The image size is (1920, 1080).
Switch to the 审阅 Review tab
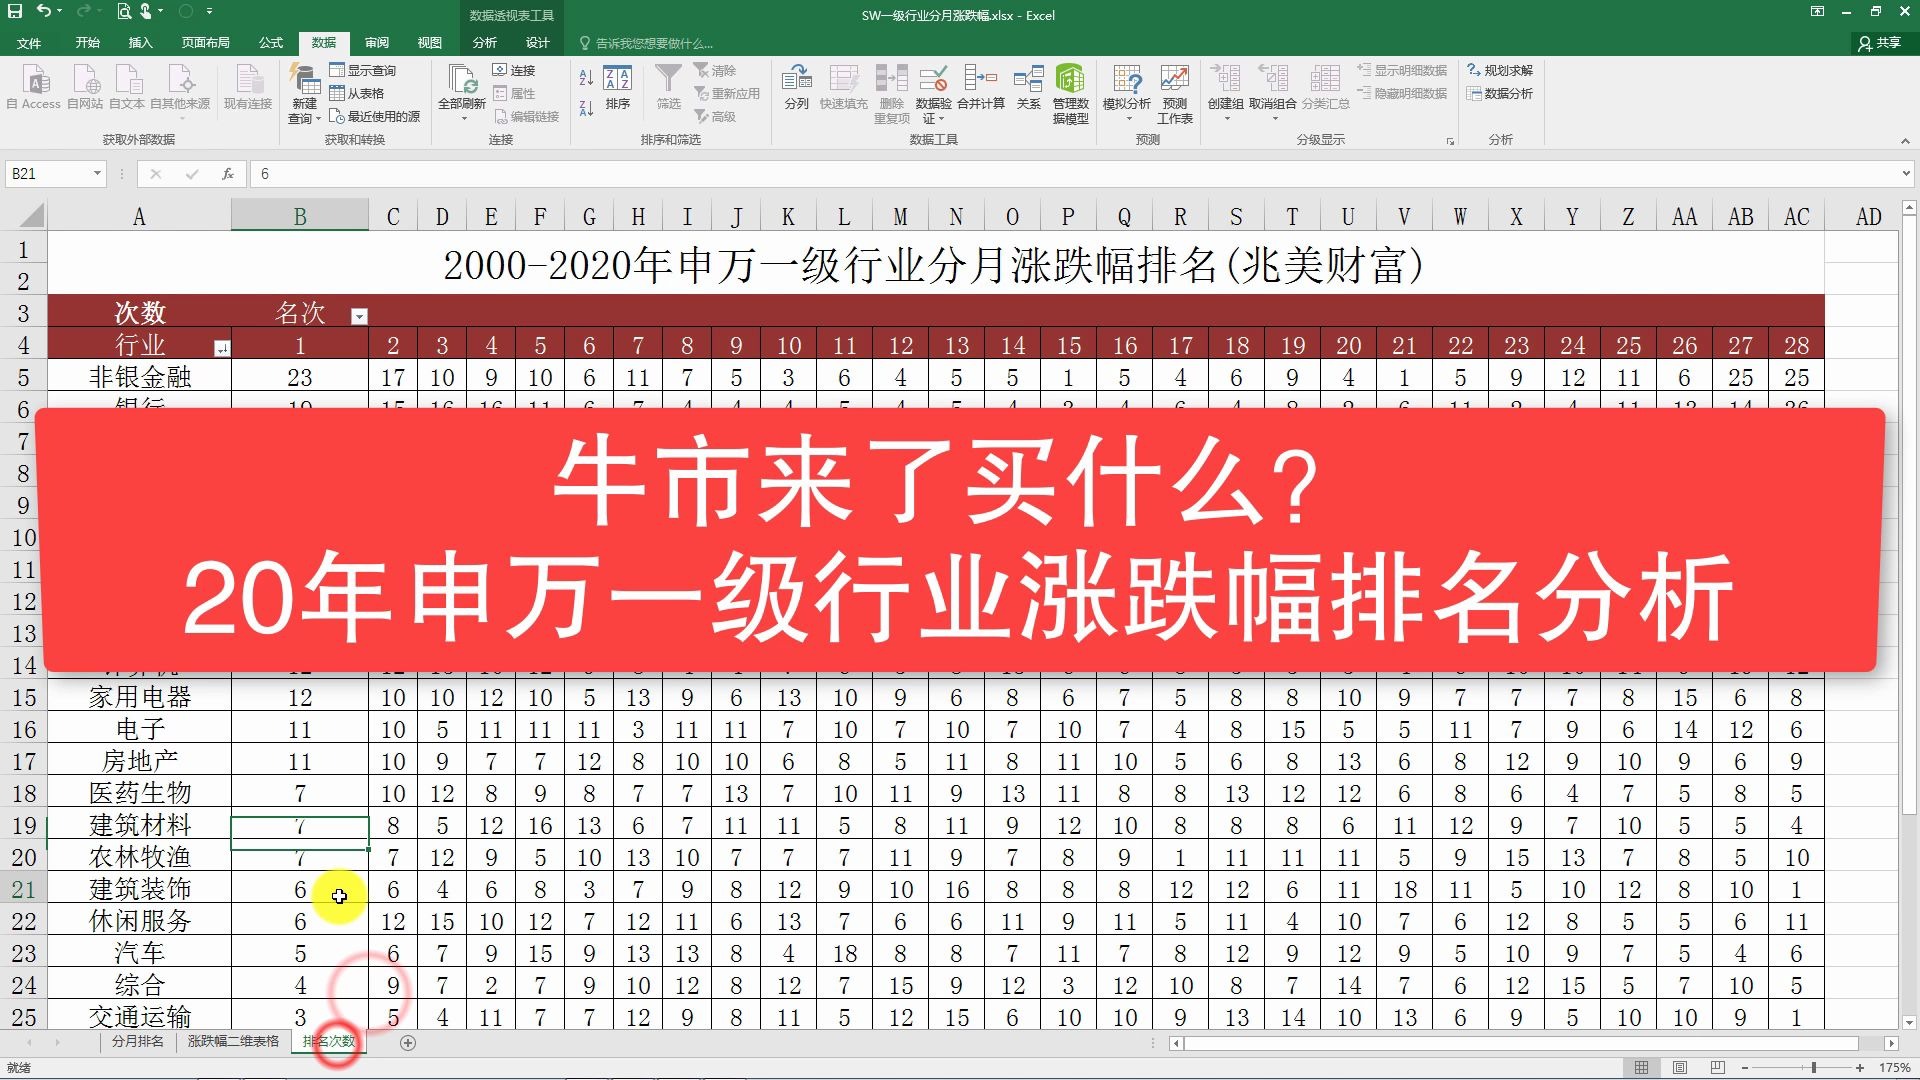[x=377, y=43]
